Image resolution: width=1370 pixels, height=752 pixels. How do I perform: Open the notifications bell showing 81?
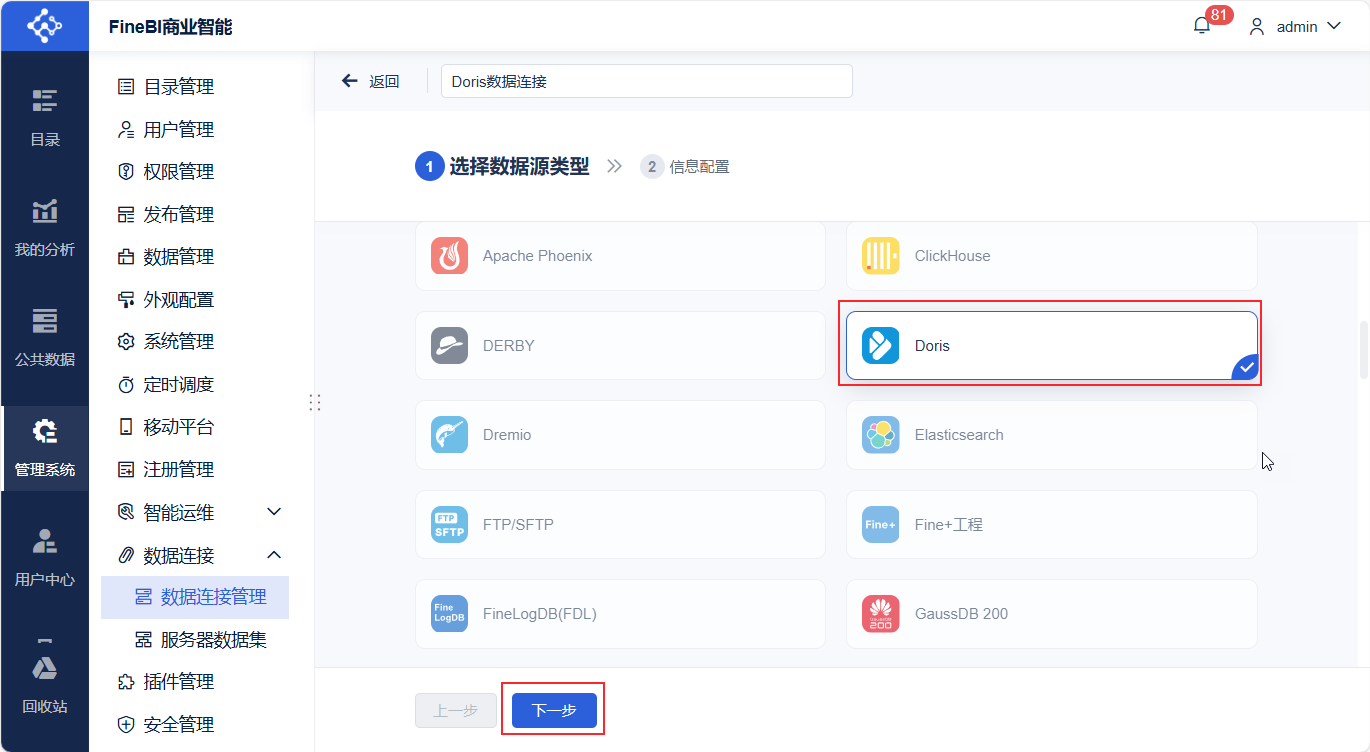pos(1201,25)
